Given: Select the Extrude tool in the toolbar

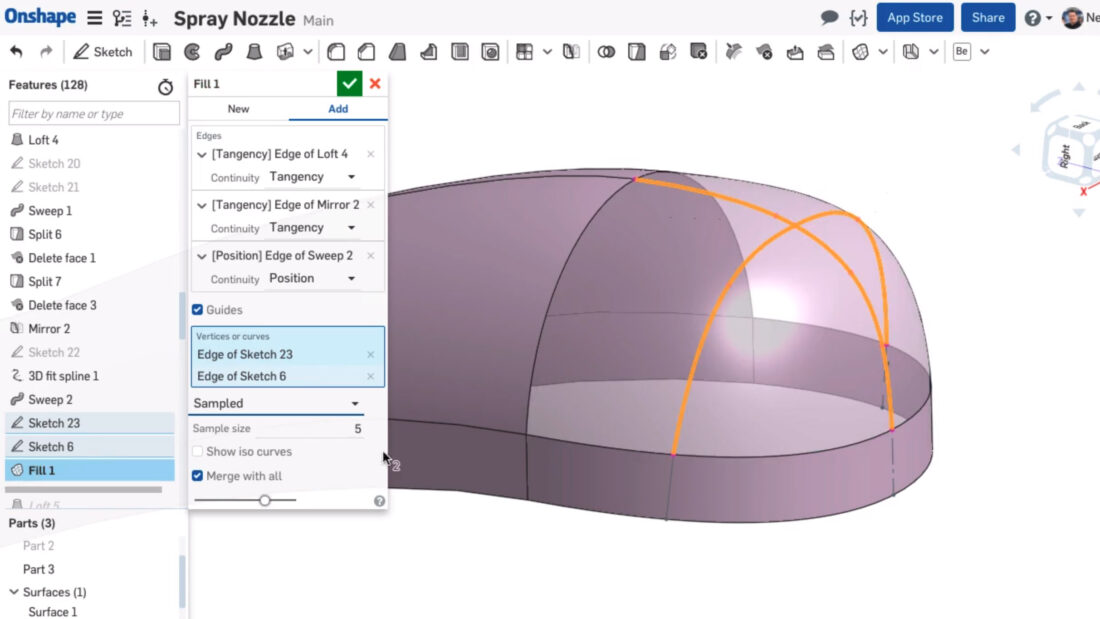Looking at the screenshot, I should (x=161, y=51).
